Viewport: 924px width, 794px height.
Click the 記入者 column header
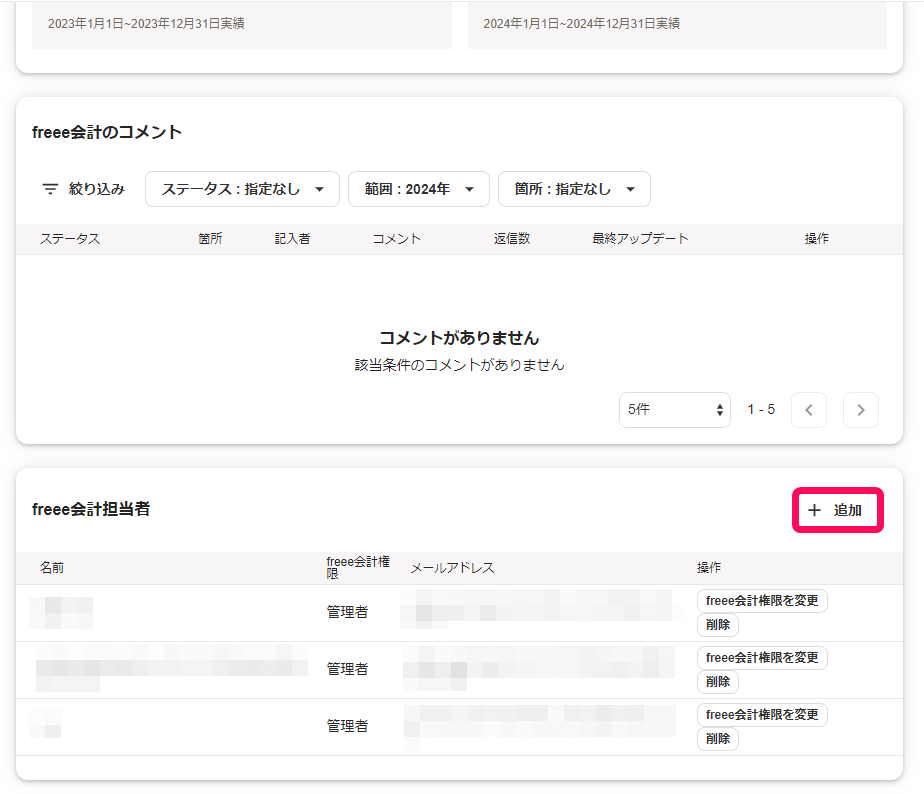click(x=292, y=239)
